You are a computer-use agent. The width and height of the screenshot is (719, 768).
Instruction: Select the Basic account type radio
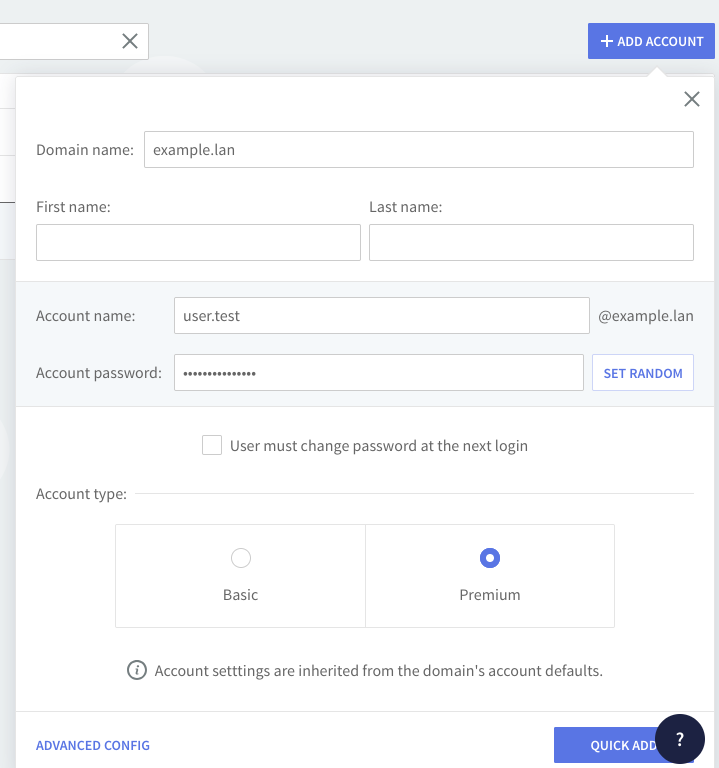241,558
